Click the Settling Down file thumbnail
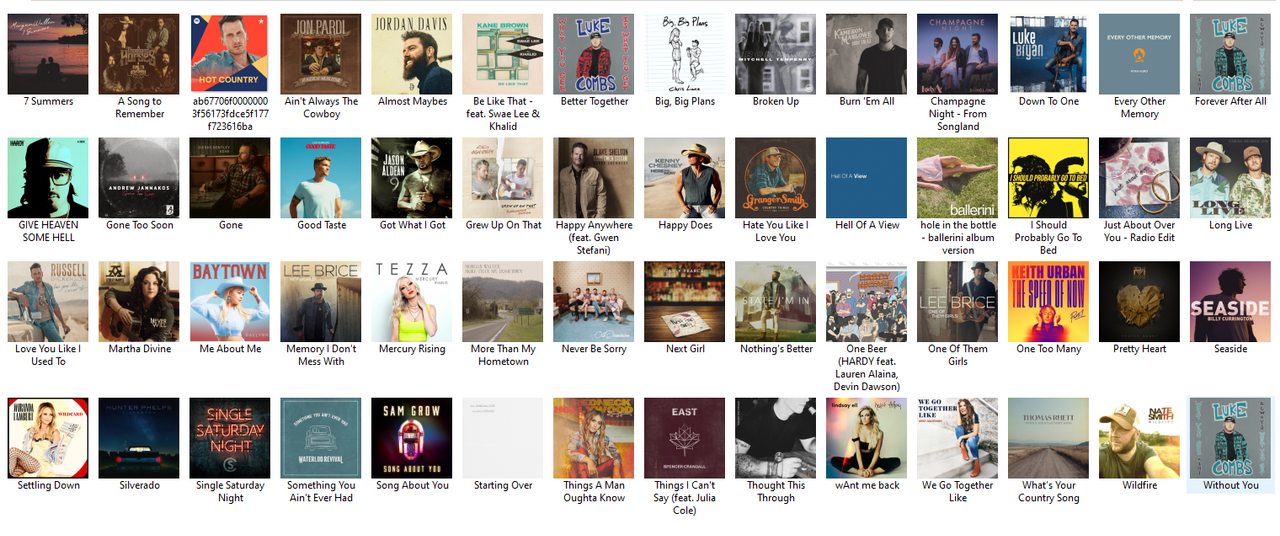 (48, 438)
